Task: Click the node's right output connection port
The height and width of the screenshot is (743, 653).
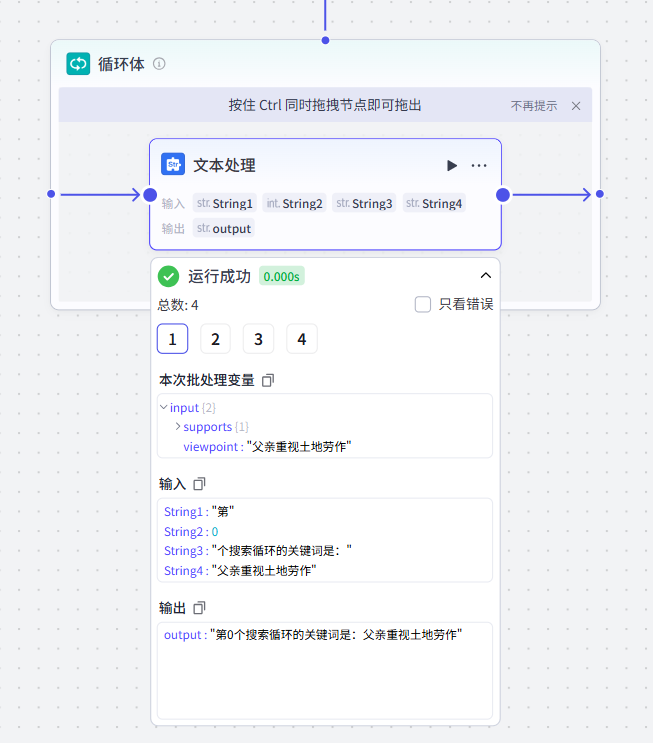Action: coord(503,194)
